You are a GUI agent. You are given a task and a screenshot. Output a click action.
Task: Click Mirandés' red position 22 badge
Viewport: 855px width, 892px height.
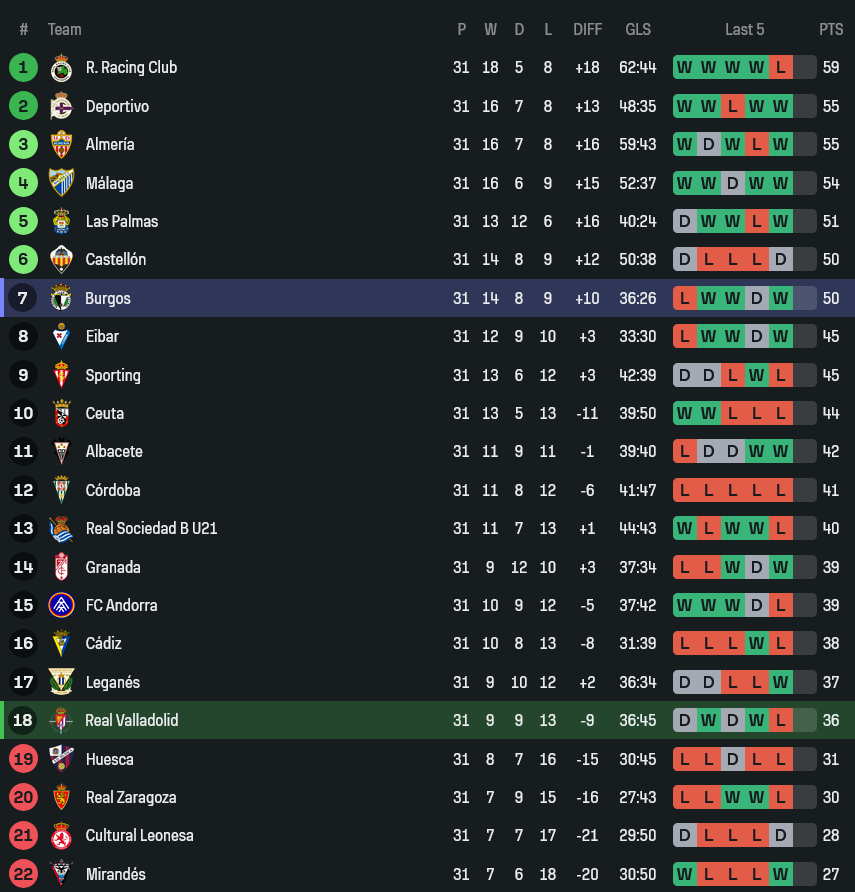23,874
